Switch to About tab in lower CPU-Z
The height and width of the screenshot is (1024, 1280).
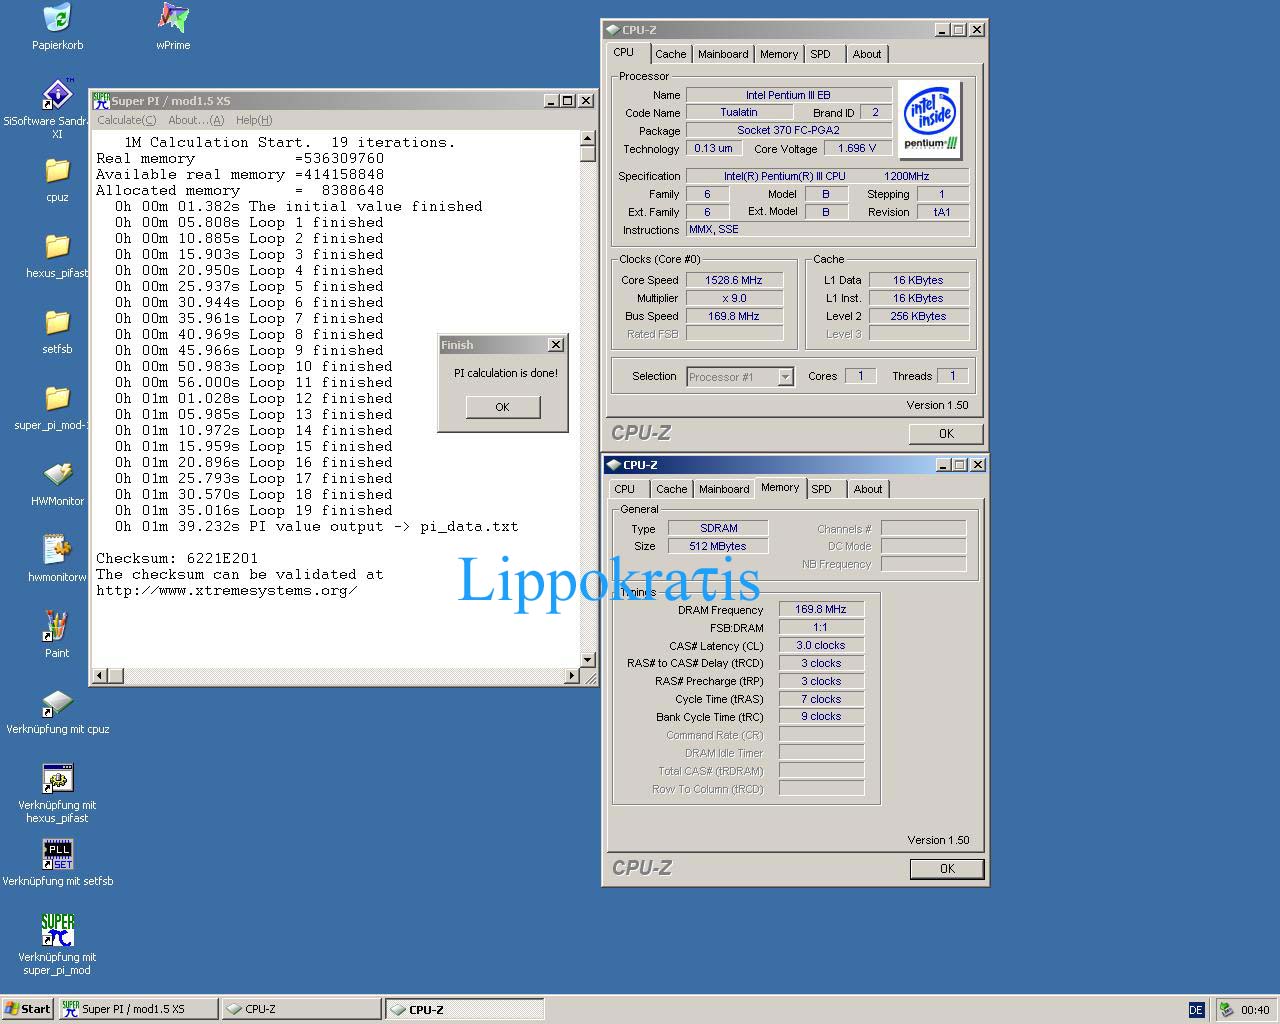(868, 489)
